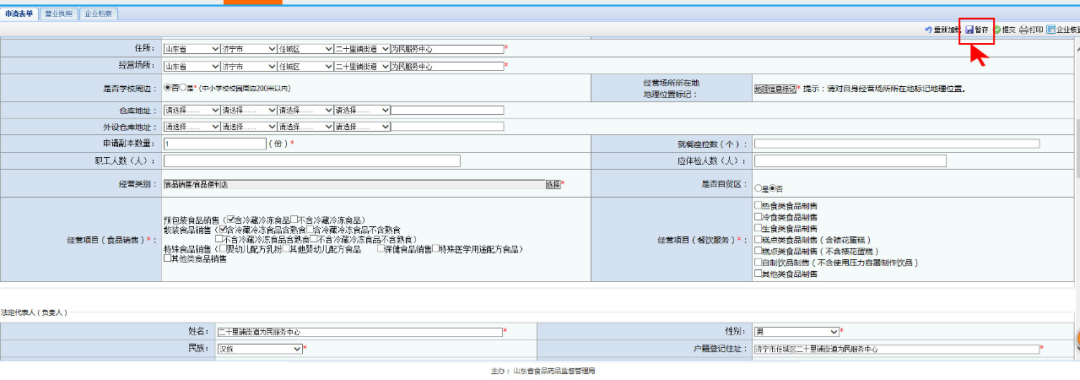Click the 应体检人数 input field

pos(850,160)
